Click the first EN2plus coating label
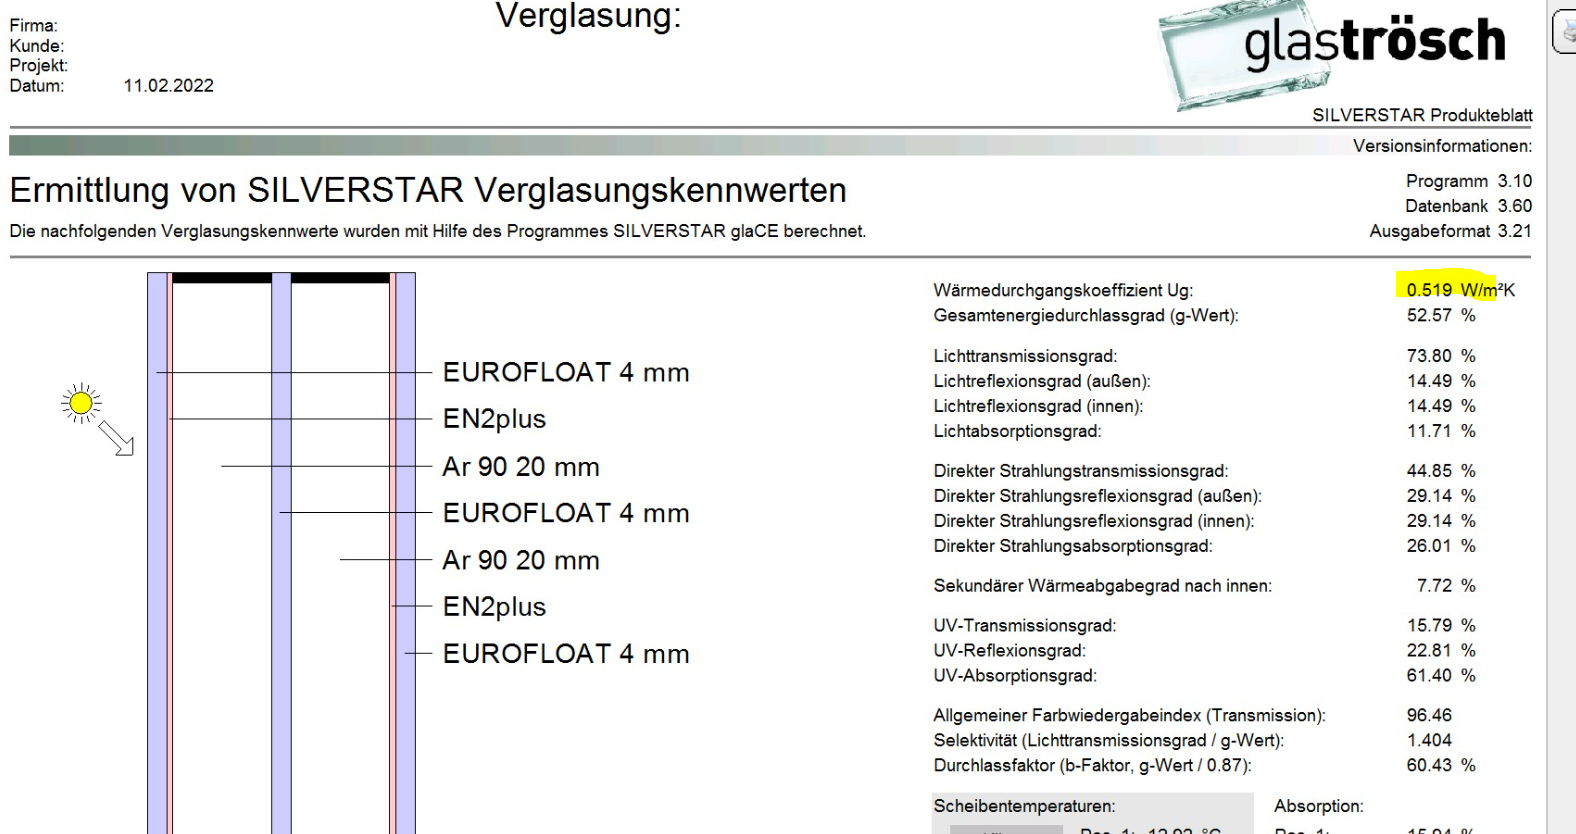 pyautogui.click(x=494, y=419)
